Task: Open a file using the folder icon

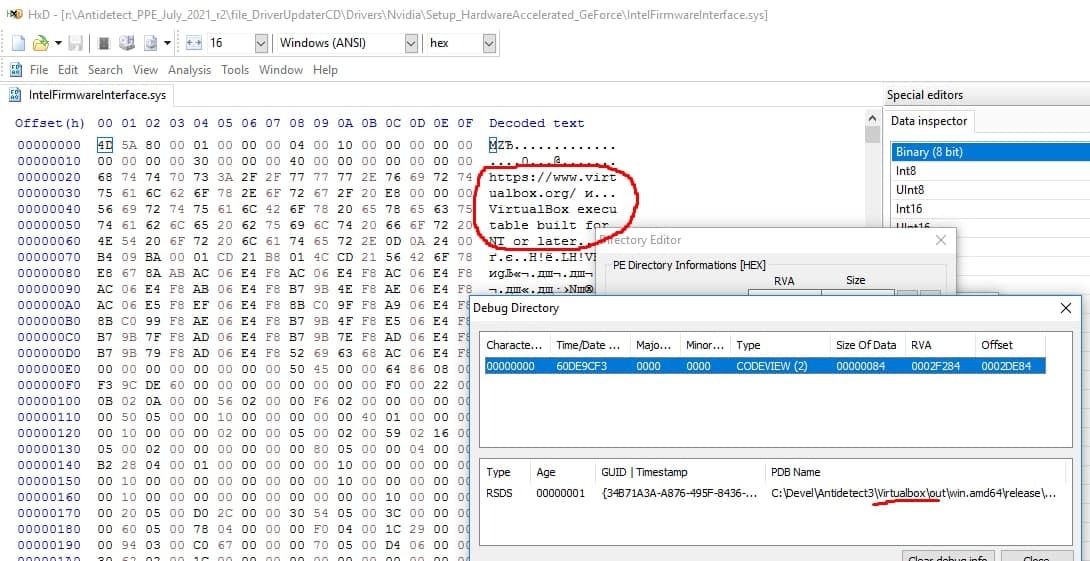Action: pyautogui.click(x=41, y=43)
